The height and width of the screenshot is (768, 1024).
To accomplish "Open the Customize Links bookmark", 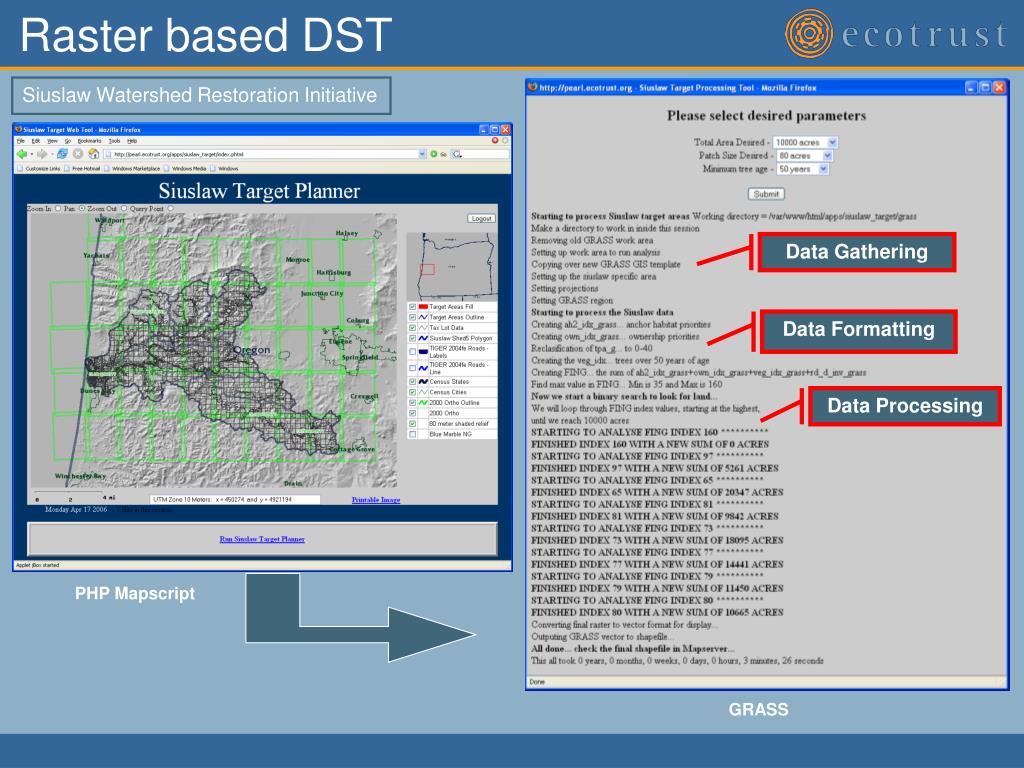I will tap(39, 168).
